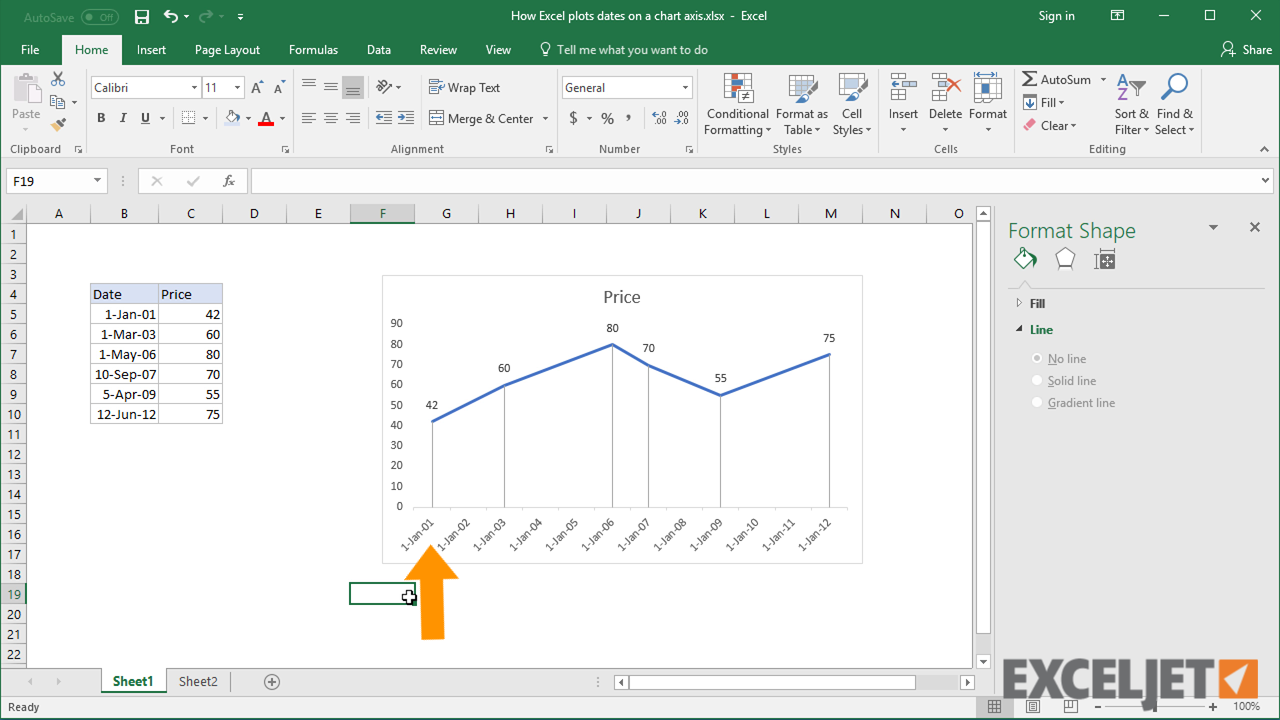Collapse the Line section in Format Shape
Screen dimensions: 1280x720
tap(1019, 329)
